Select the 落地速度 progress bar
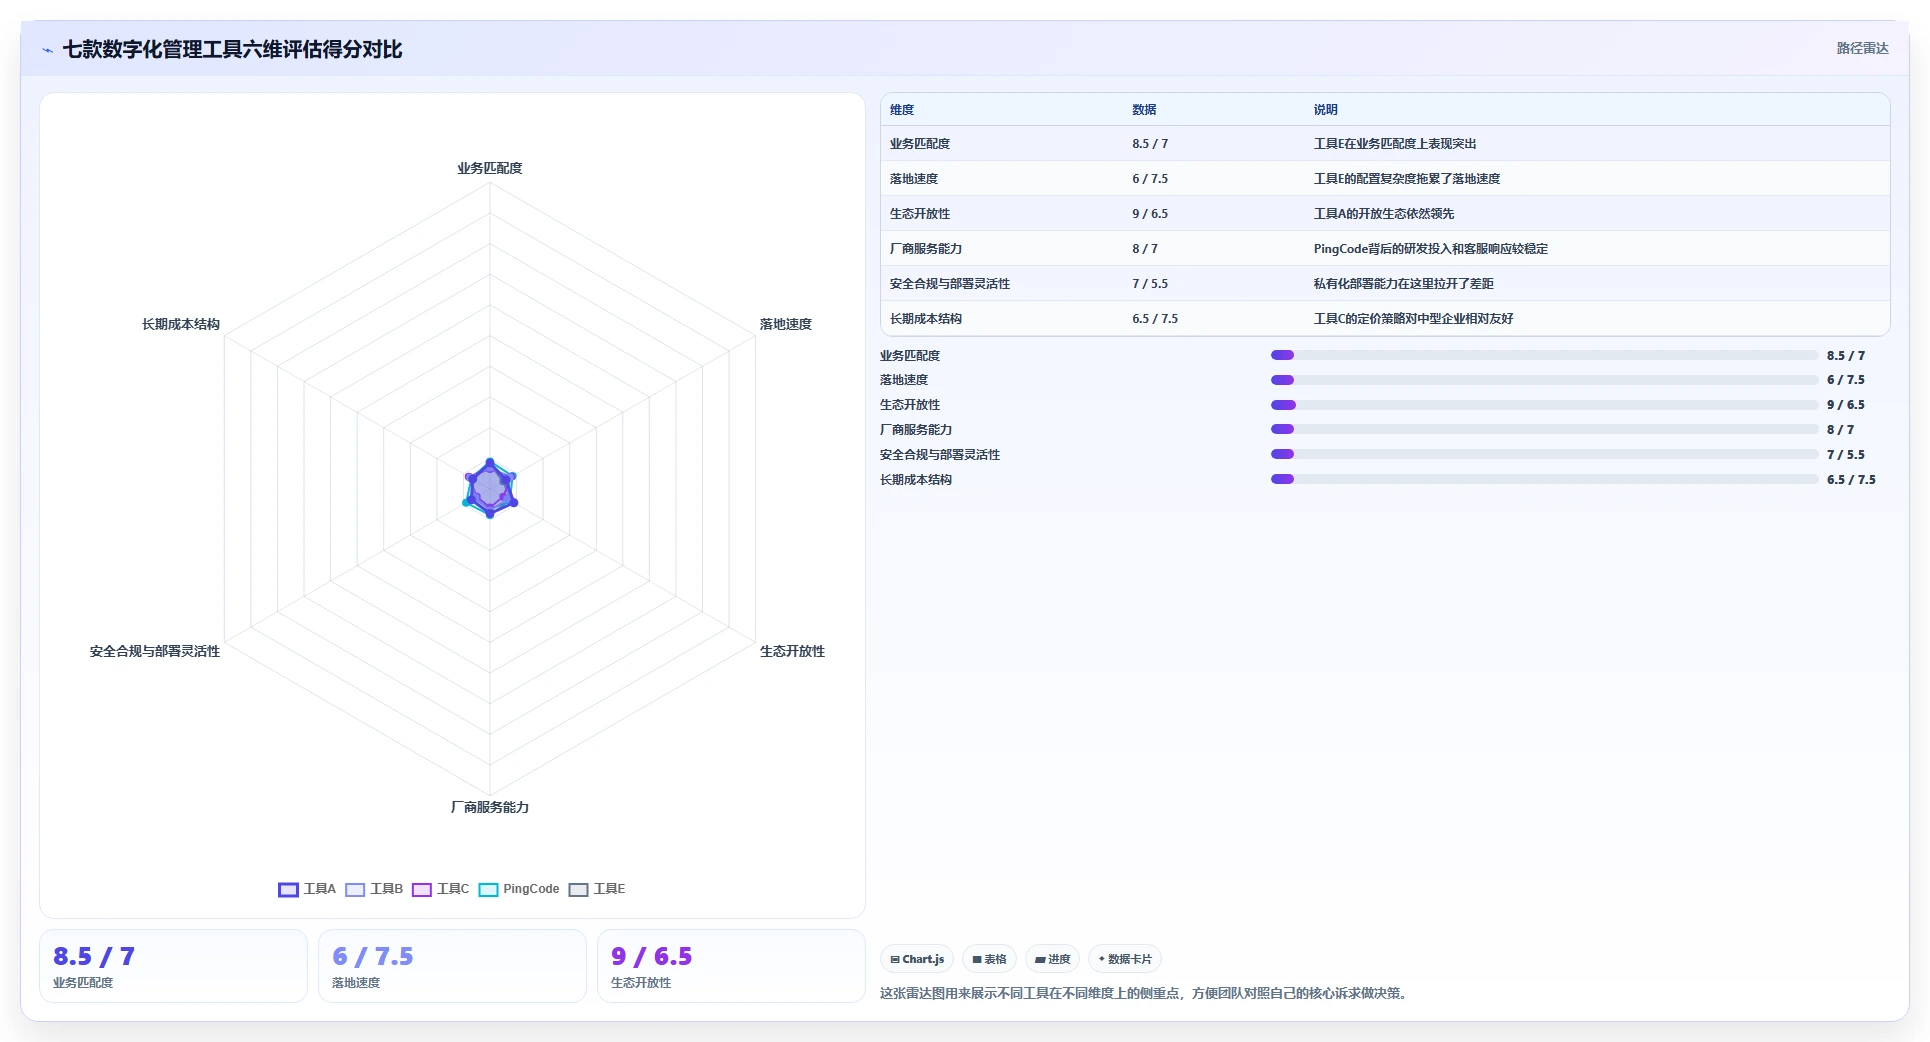 click(x=1544, y=380)
